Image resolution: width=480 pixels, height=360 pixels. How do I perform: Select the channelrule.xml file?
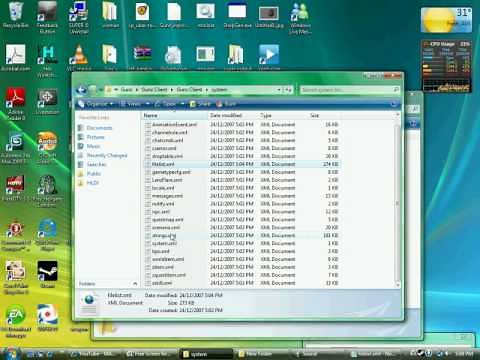click(242, 132)
